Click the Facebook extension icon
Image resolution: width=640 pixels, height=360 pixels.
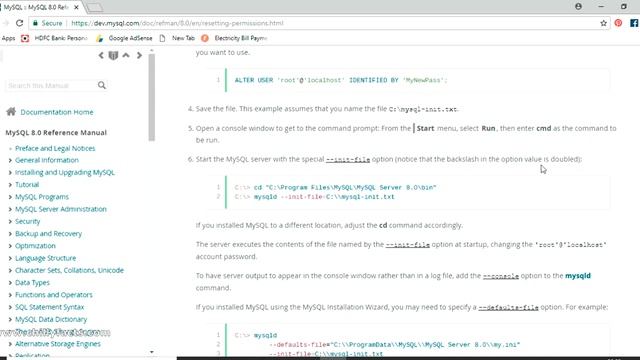pyautogui.click(x=634, y=23)
